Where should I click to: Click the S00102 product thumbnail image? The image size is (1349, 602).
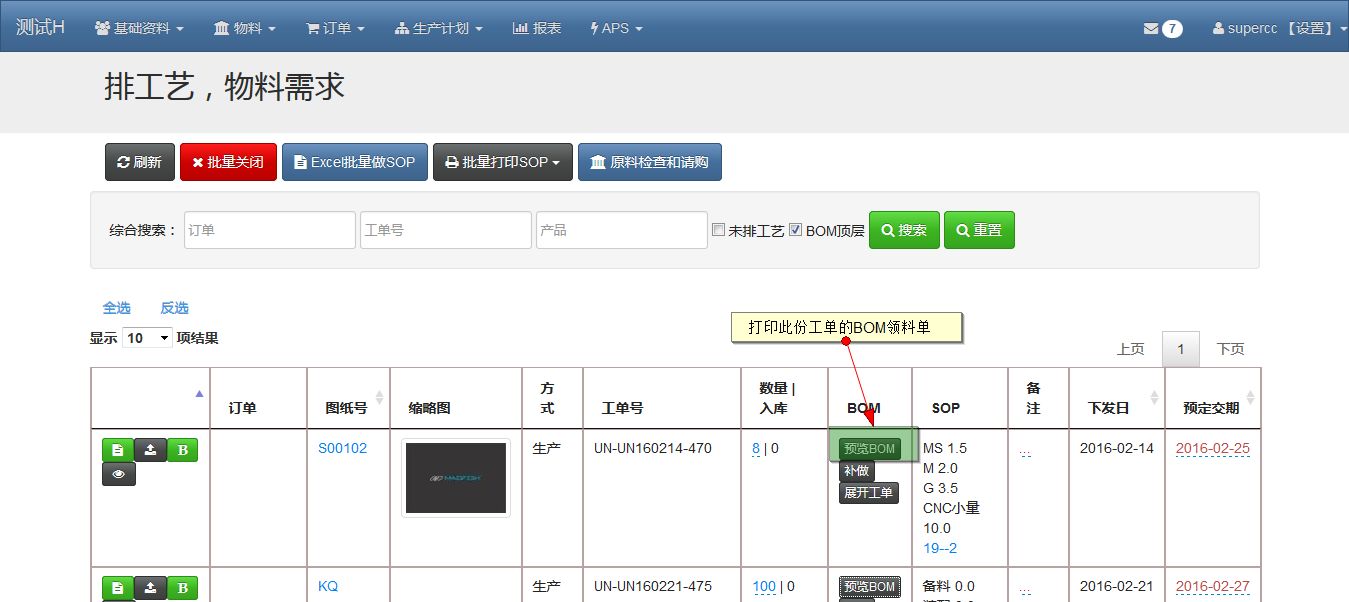point(456,478)
